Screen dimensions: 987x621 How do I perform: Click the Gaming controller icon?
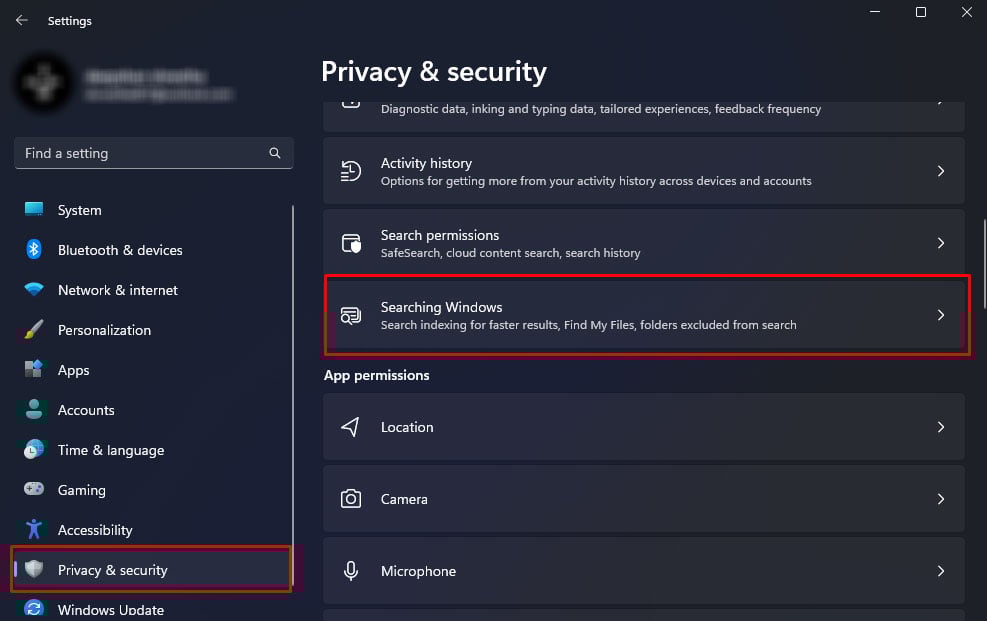click(x=34, y=490)
